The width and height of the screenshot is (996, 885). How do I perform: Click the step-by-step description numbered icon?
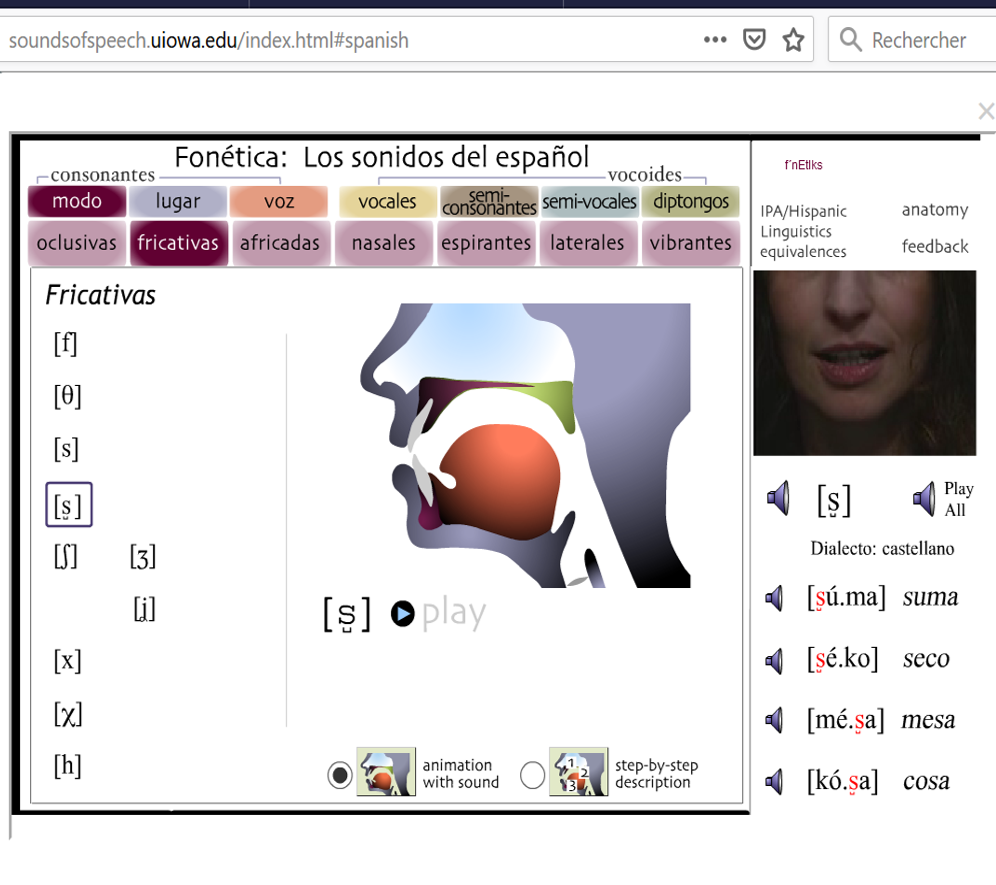click(578, 771)
